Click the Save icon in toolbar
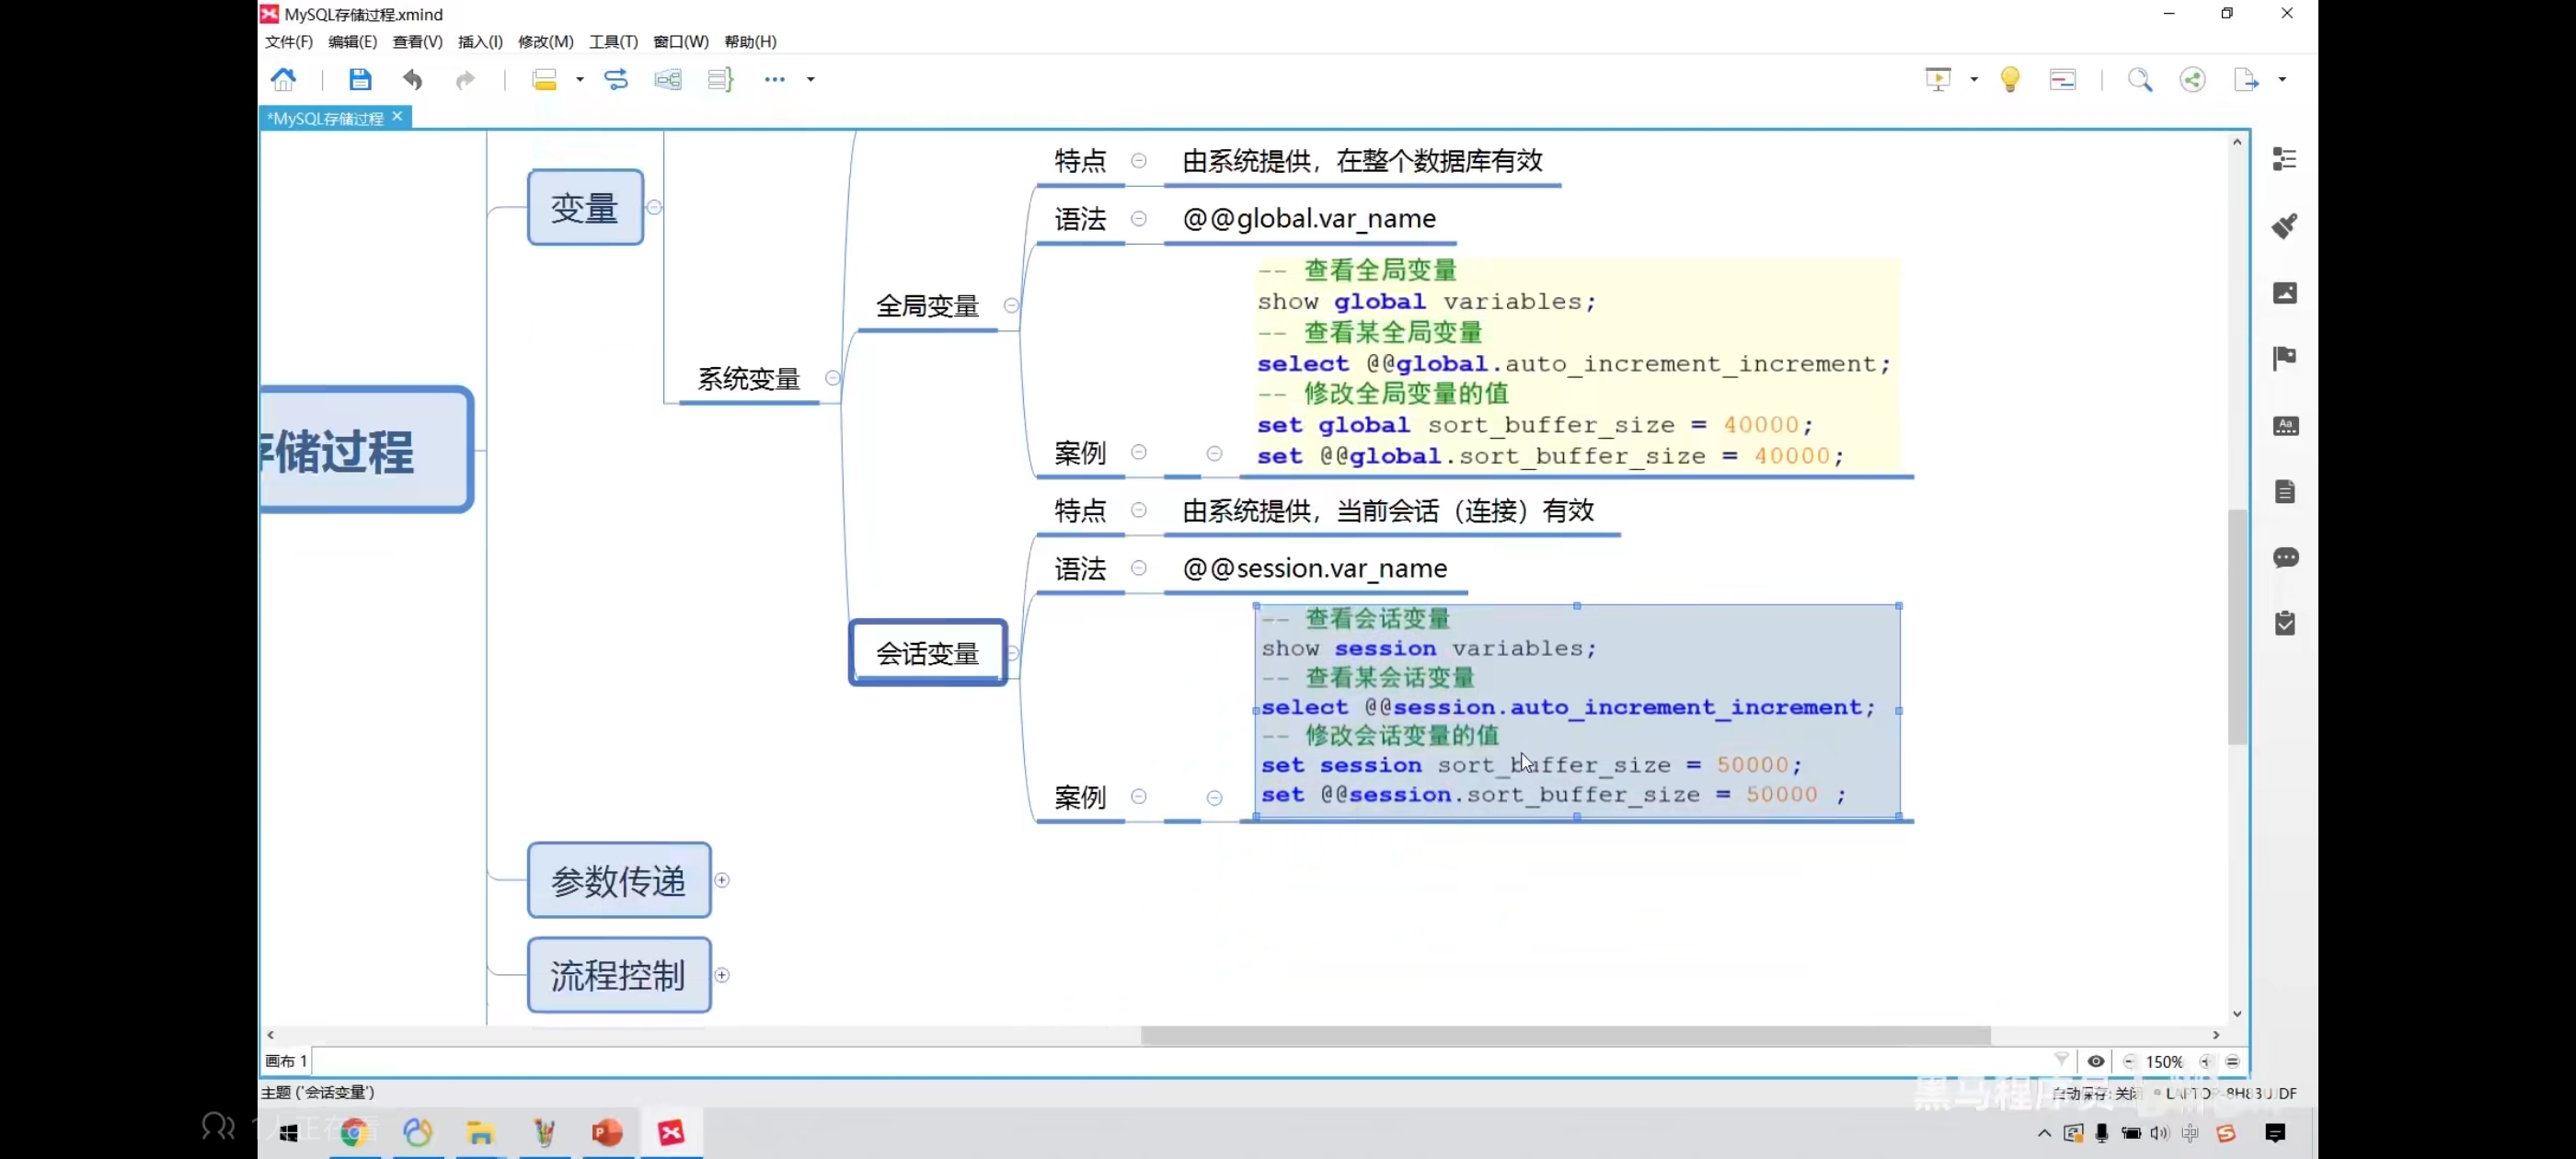This screenshot has height=1159, width=2576. coord(360,79)
